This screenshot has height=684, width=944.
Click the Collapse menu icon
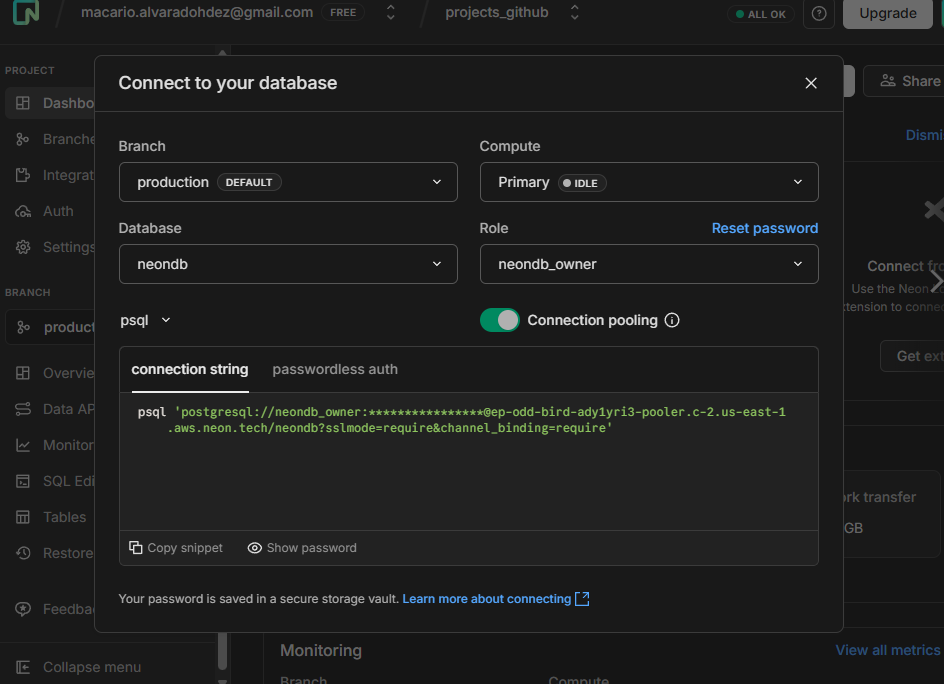click(x=23, y=667)
